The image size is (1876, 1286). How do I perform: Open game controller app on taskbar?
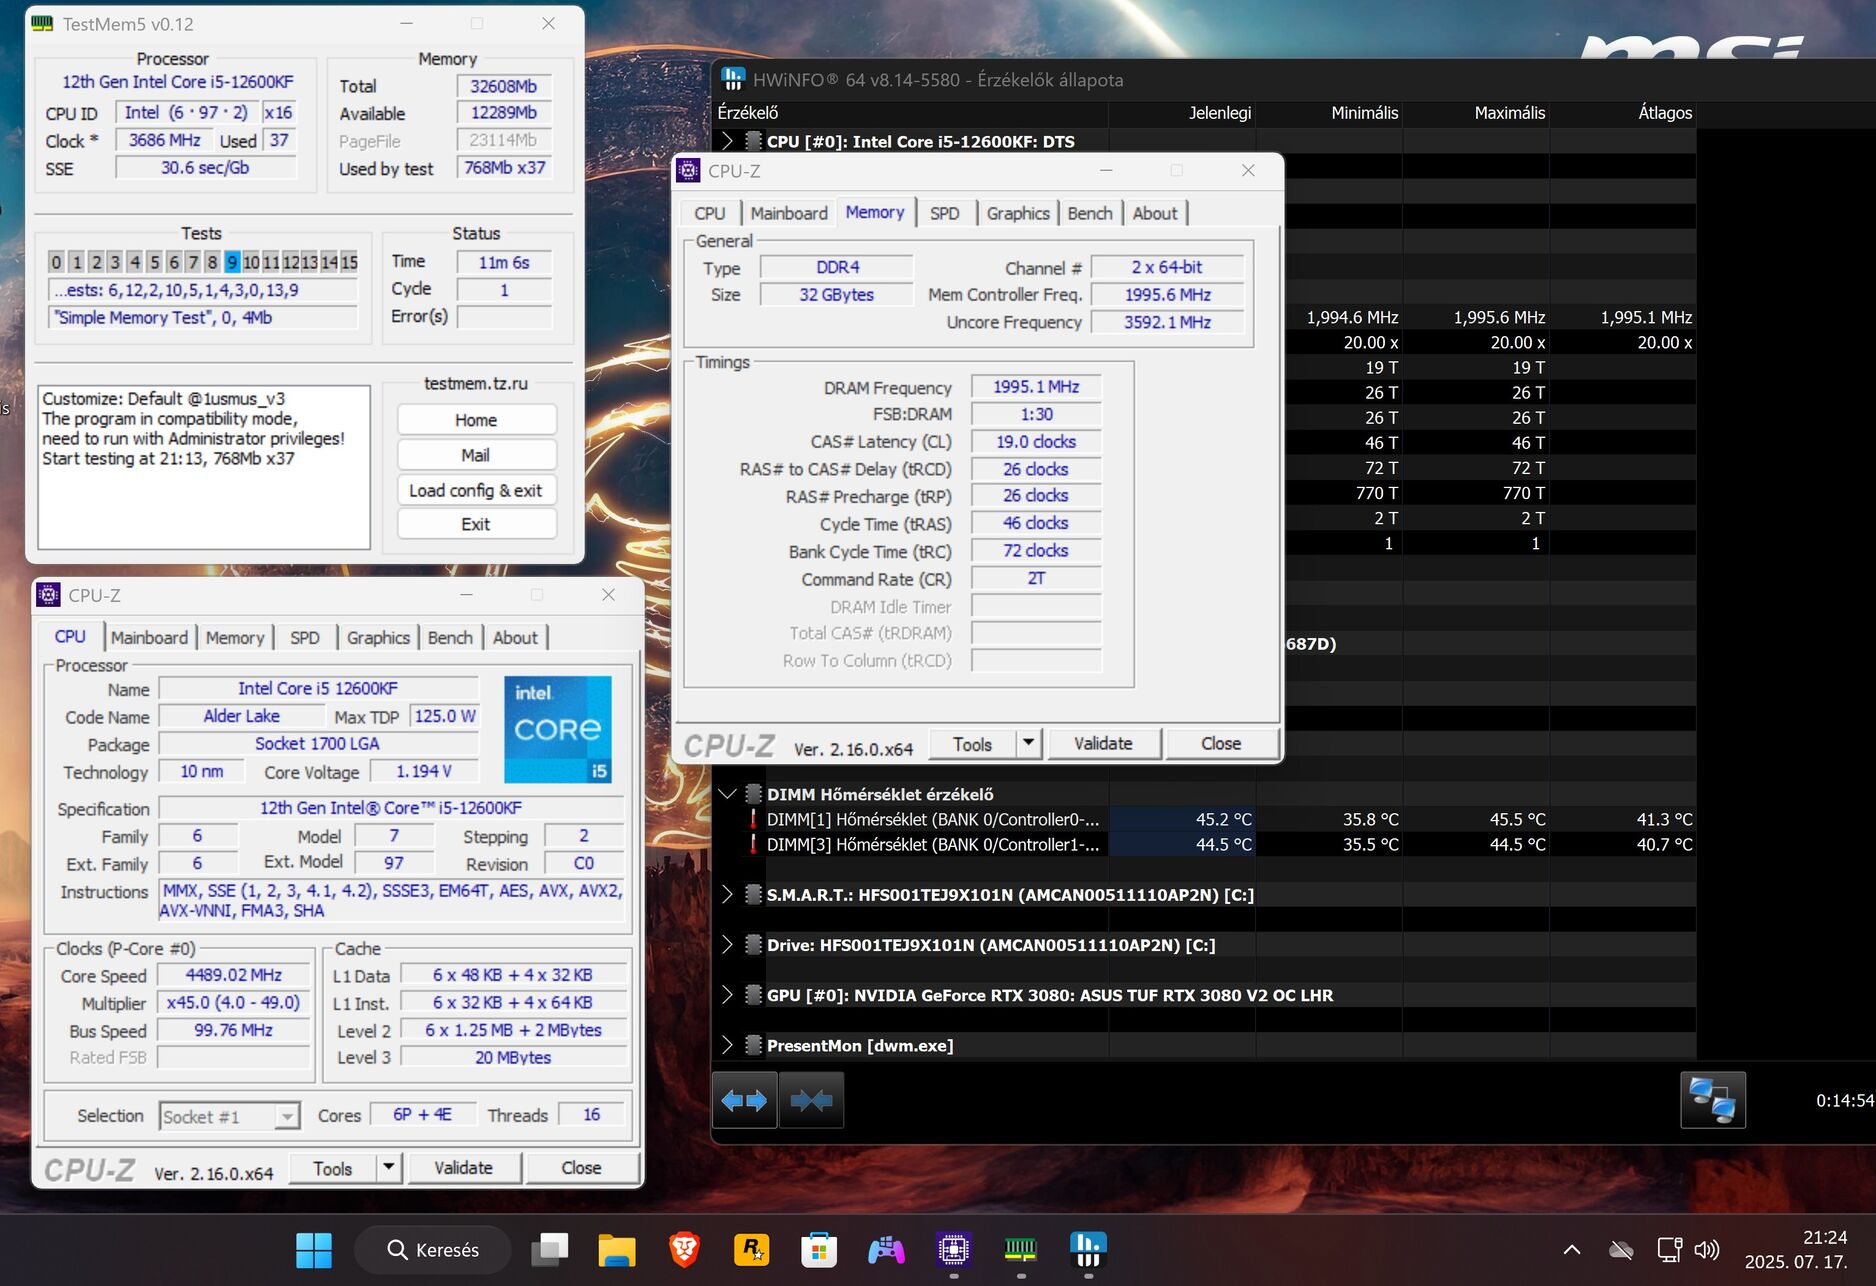[x=886, y=1250]
